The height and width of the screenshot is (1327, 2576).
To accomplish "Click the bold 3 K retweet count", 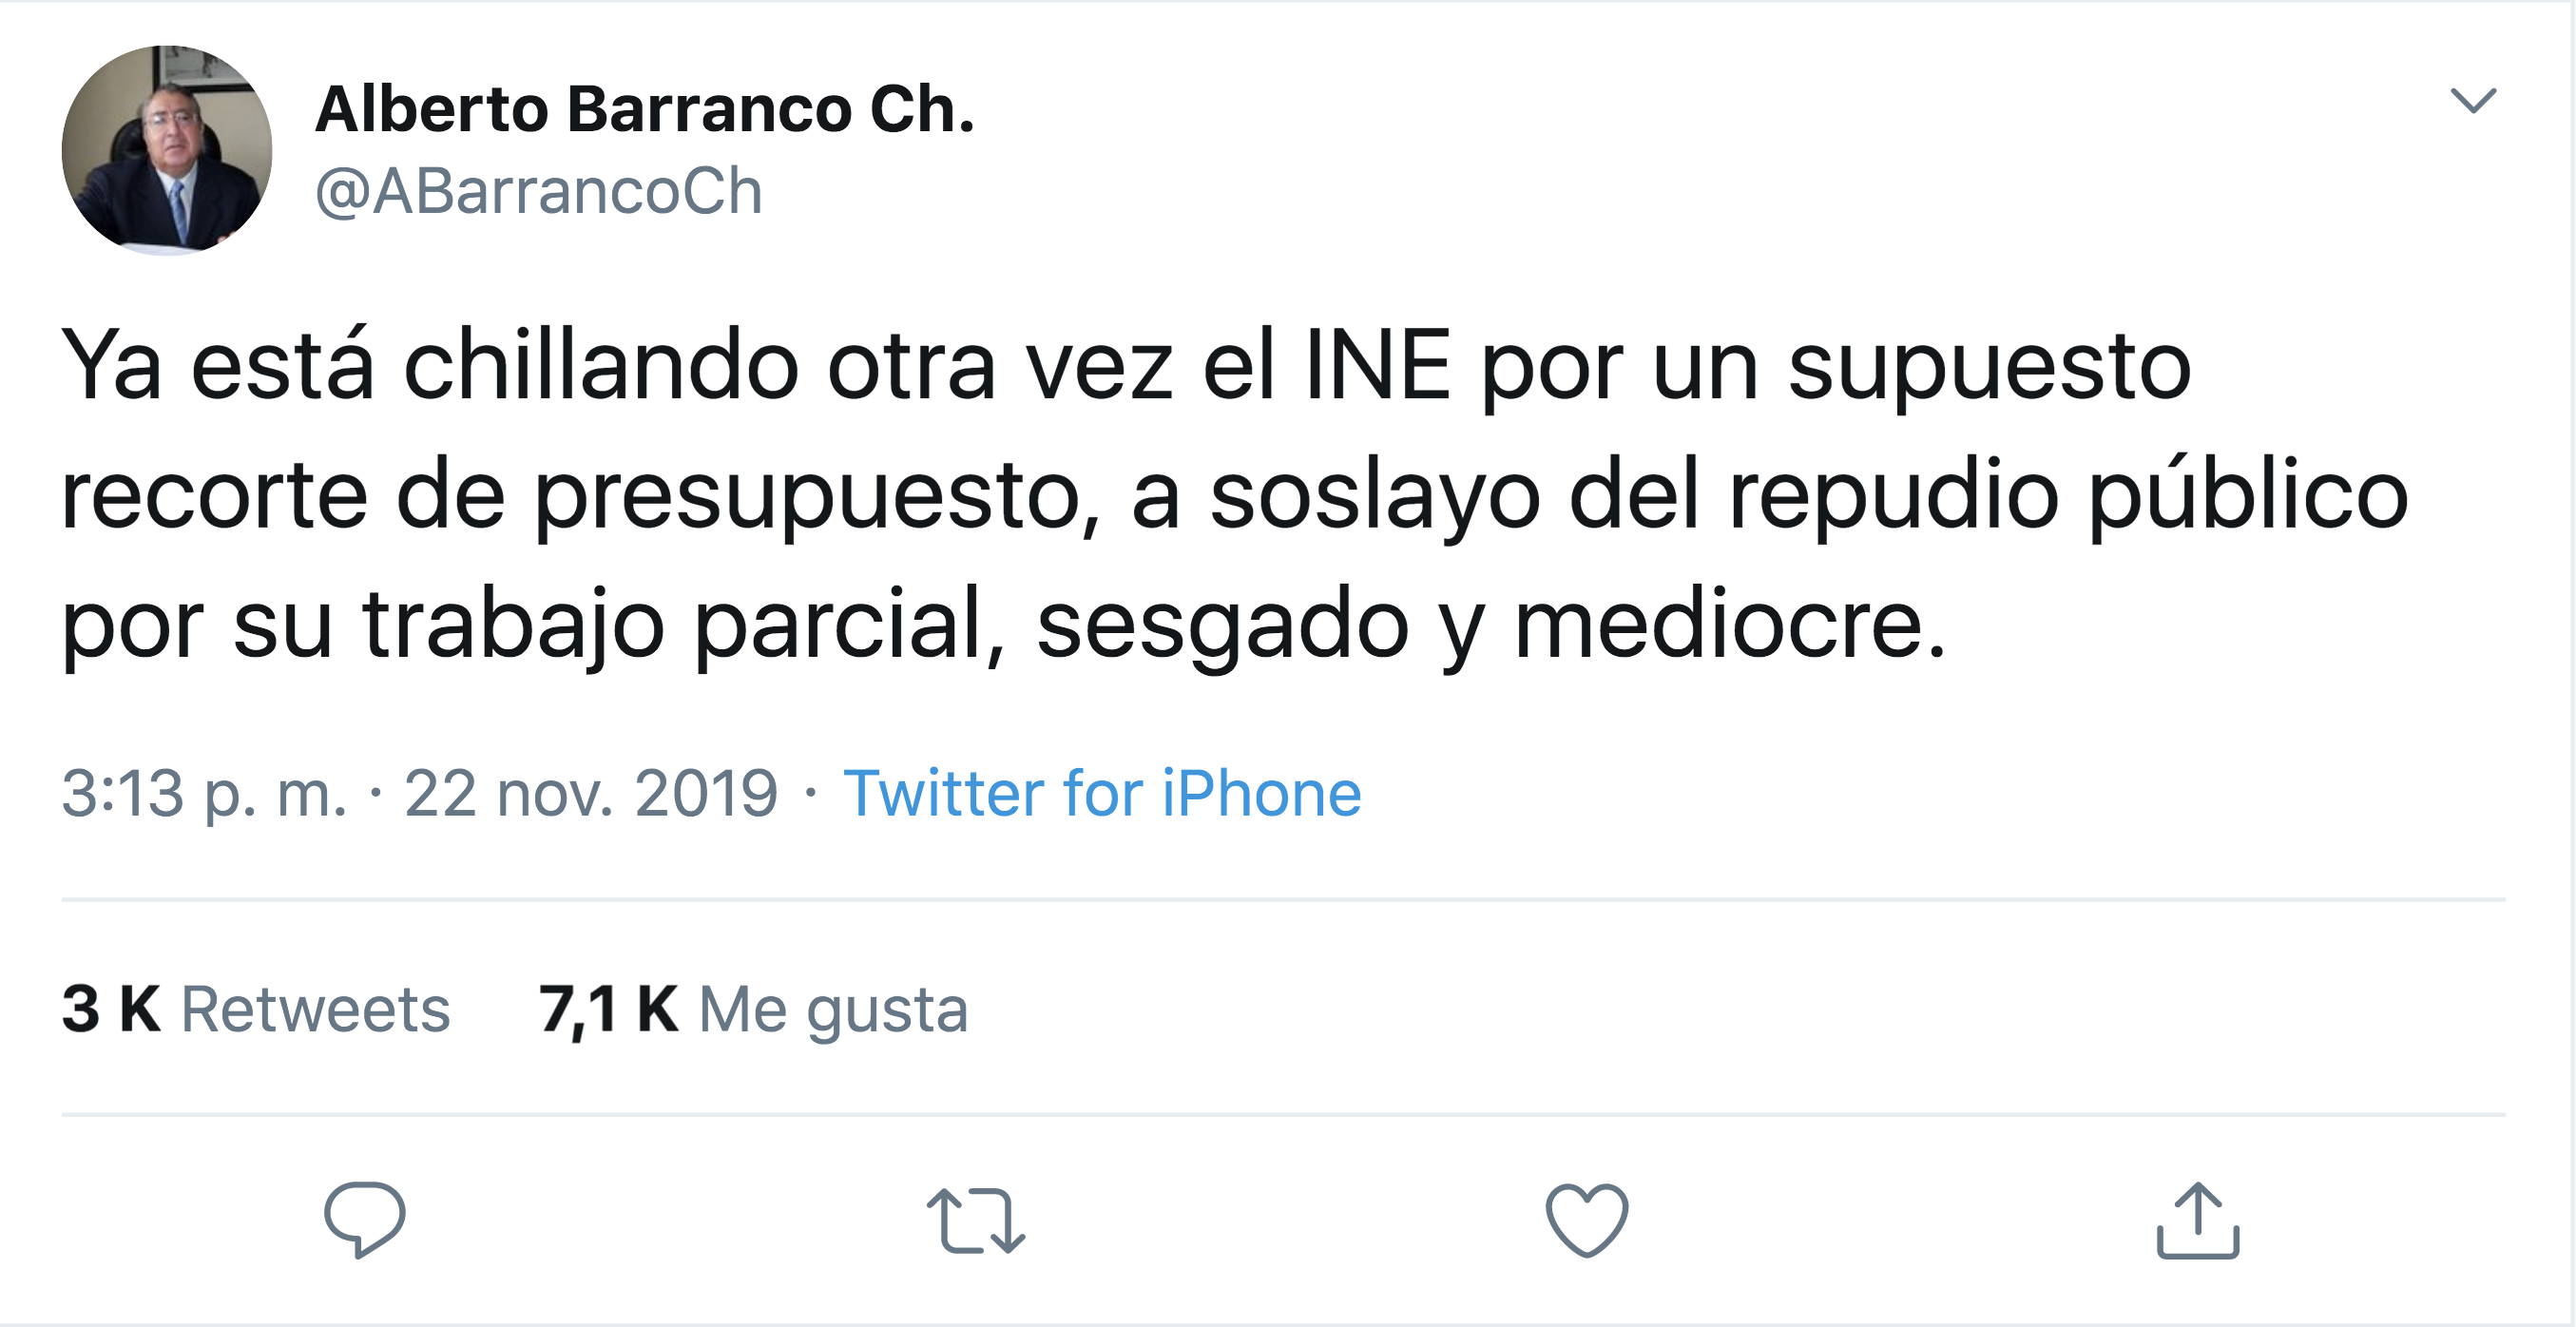I will coord(111,1009).
